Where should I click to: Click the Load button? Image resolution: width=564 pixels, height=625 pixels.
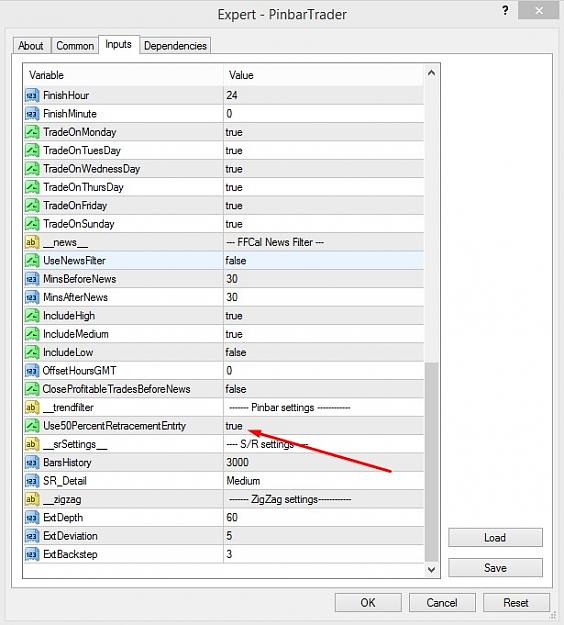click(495, 538)
